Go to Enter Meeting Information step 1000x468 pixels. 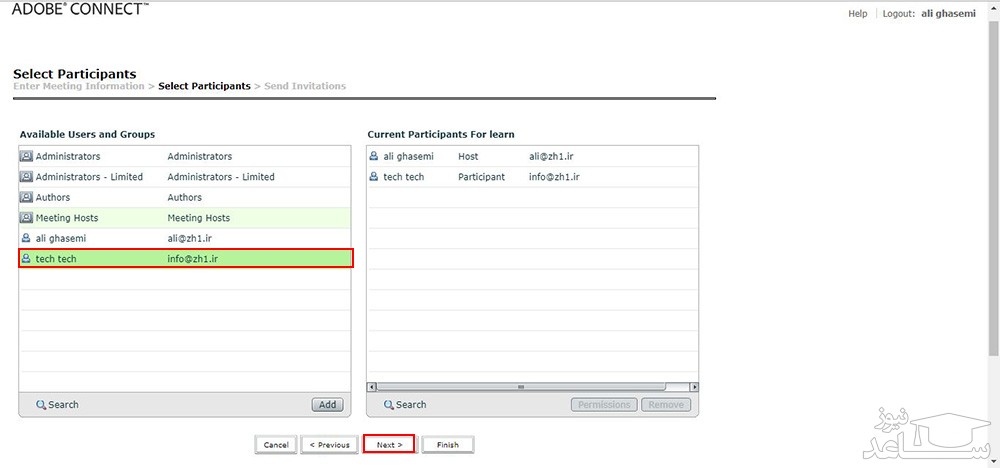coord(78,86)
